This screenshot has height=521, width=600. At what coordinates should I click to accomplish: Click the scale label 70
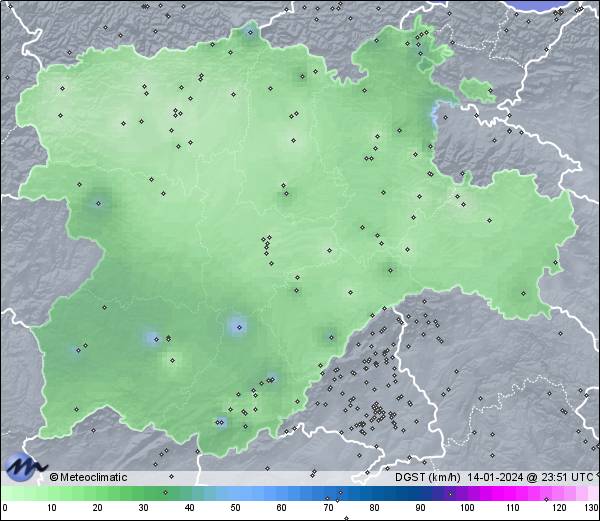click(328, 508)
